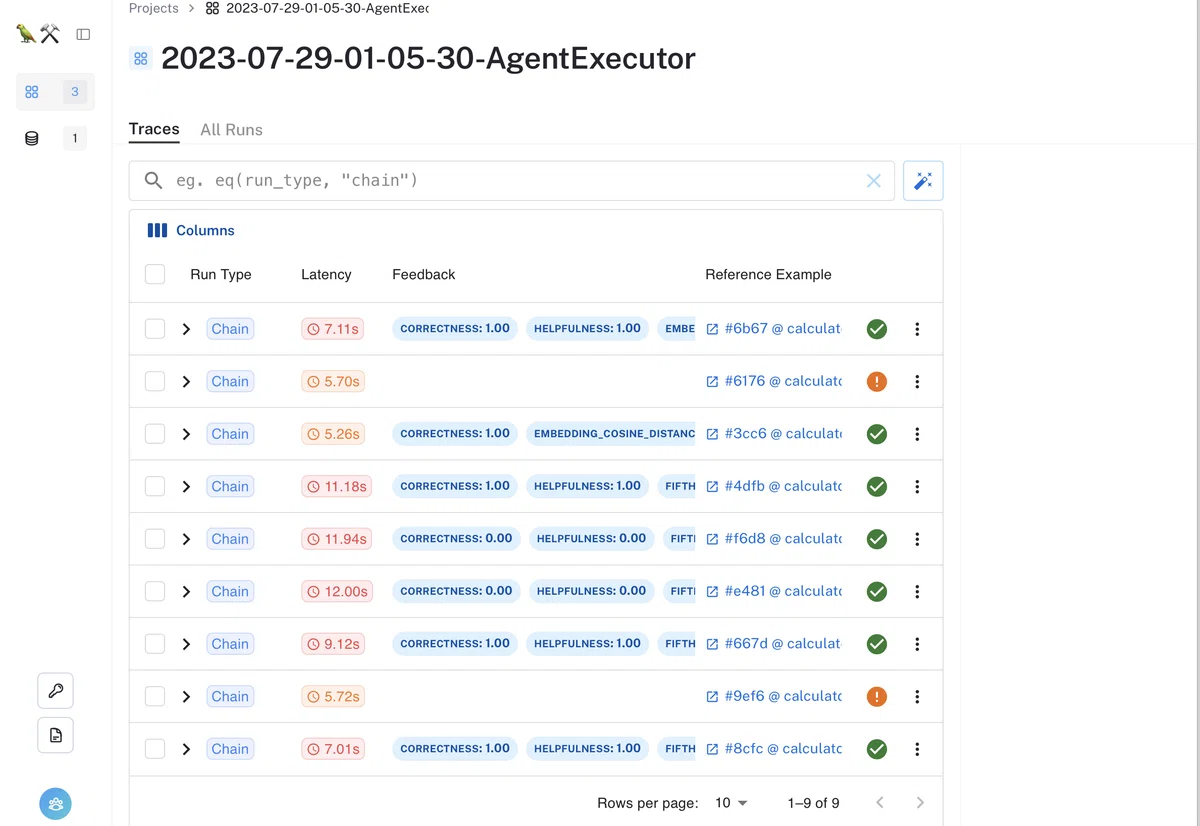Toggle the select-all header checkbox

pos(155,274)
